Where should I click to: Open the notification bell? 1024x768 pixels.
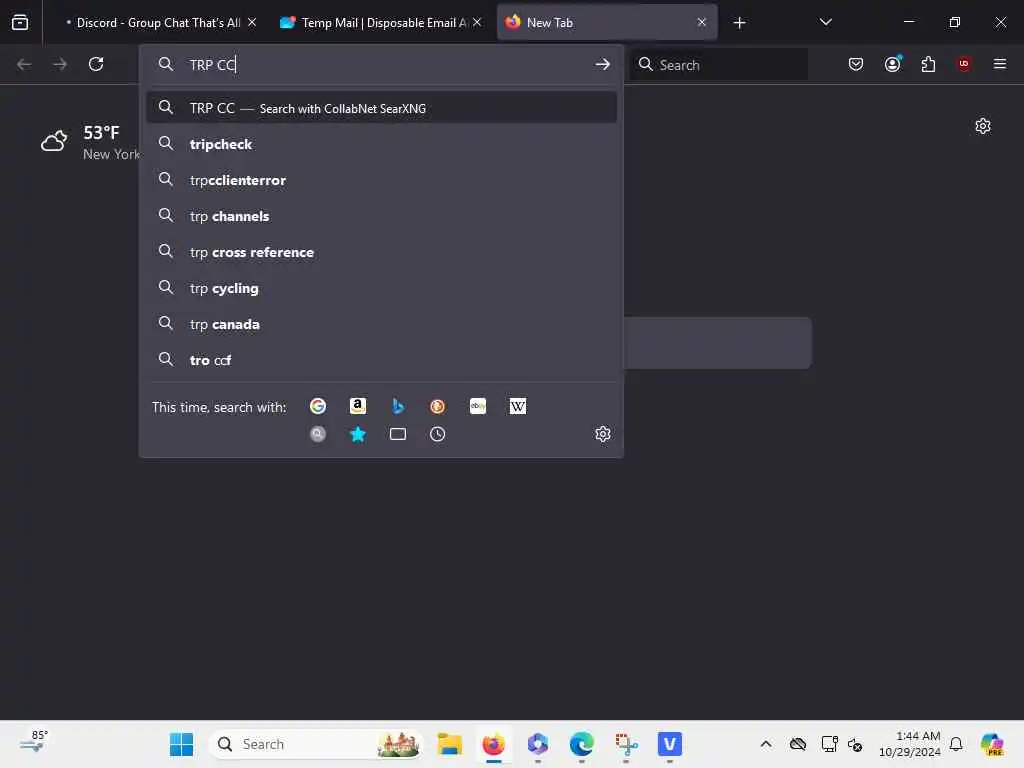point(956,744)
